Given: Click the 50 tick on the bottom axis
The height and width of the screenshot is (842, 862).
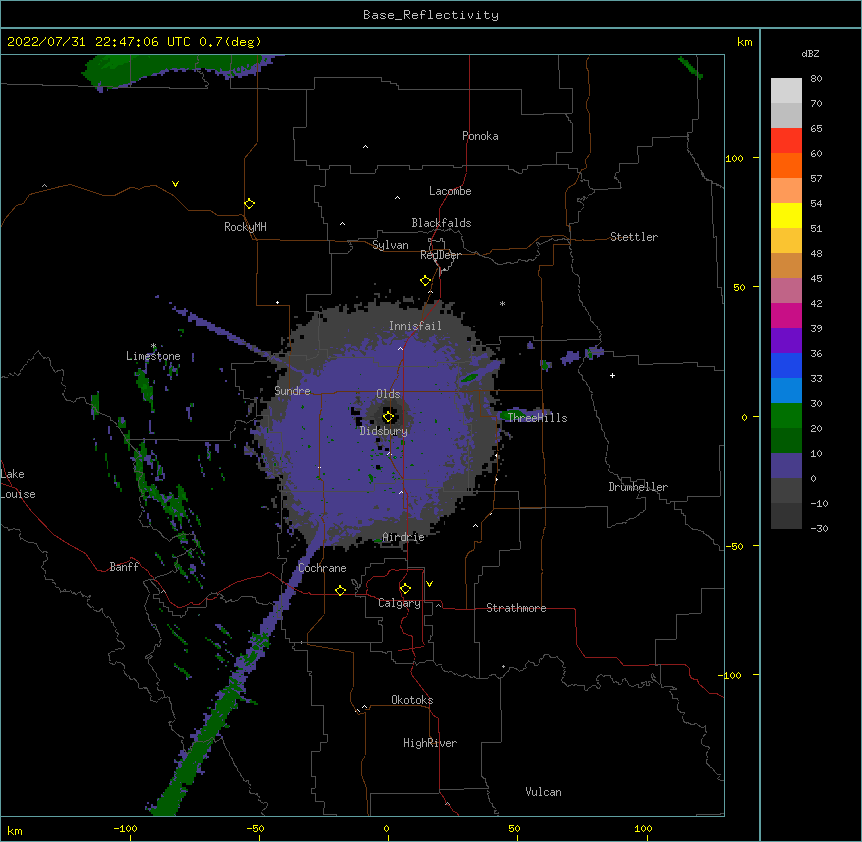Looking at the screenshot, I should pyautogui.click(x=514, y=828).
